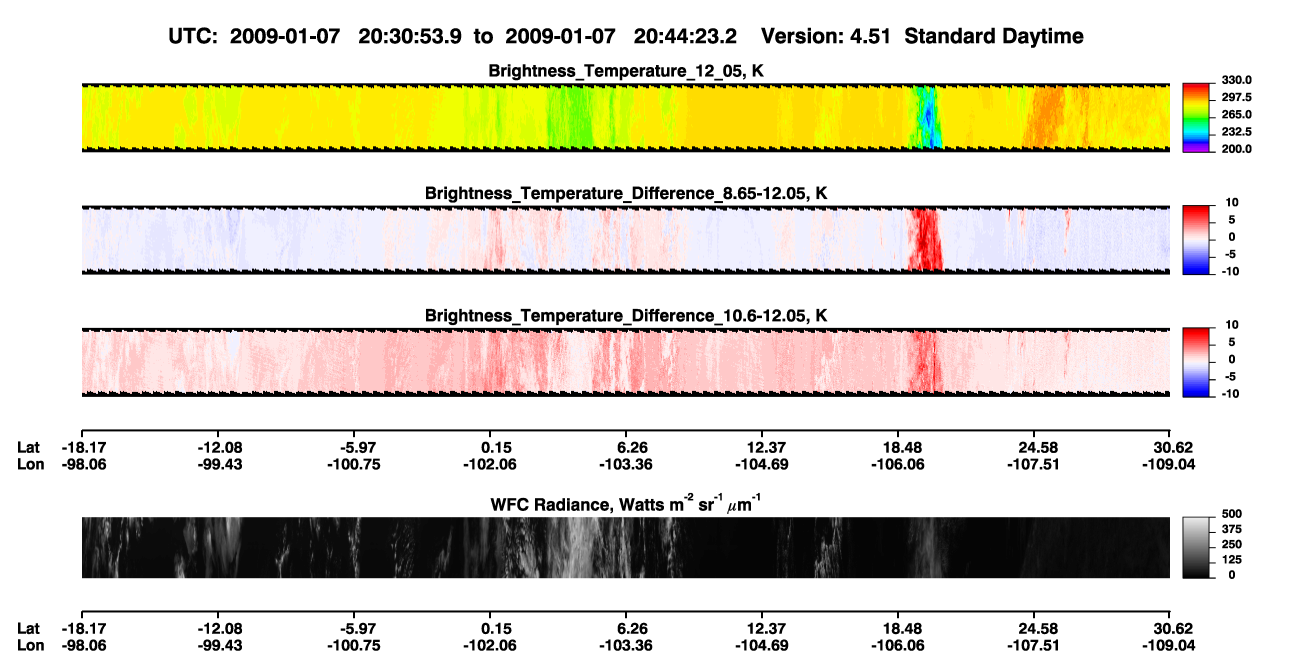Click the 200.0 colorbar label
The image size is (1300, 667).
tap(1236, 149)
